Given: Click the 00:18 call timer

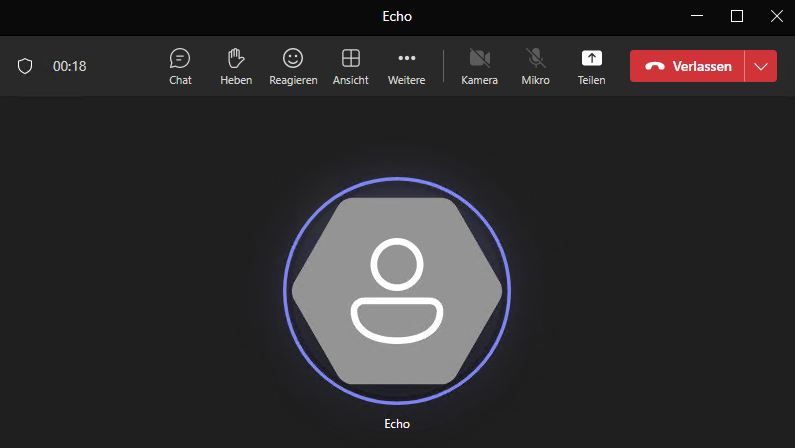Looking at the screenshot, I should pyautogui.click(x=70, y=66).
